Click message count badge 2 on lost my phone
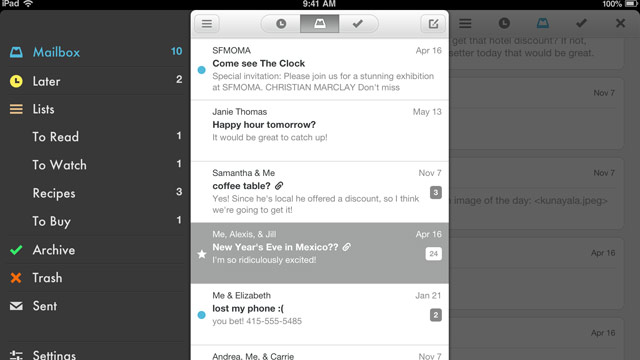The width and height of the screenshot is (640, 360). point(436,315)
